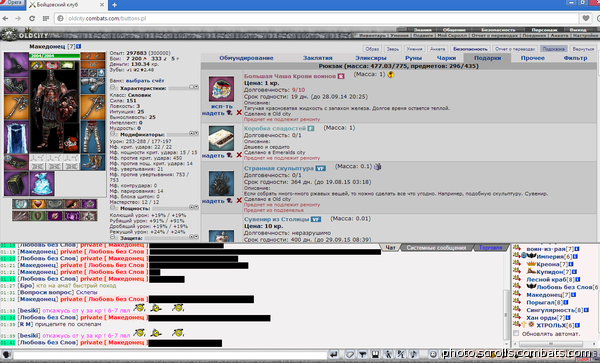Click the Вернуться button
This screenshot has width=600, height=363.
(583, 49)
